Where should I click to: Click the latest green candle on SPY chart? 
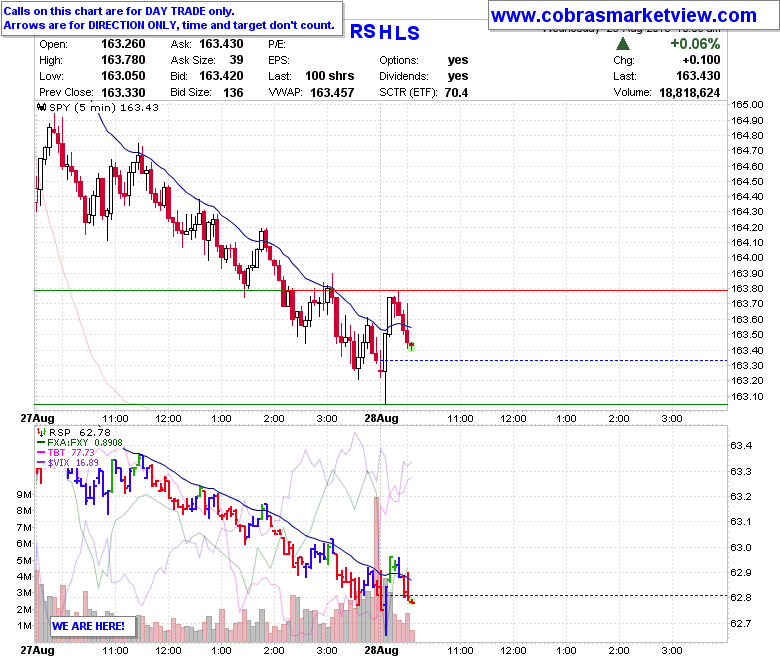(x=411, y=347)
